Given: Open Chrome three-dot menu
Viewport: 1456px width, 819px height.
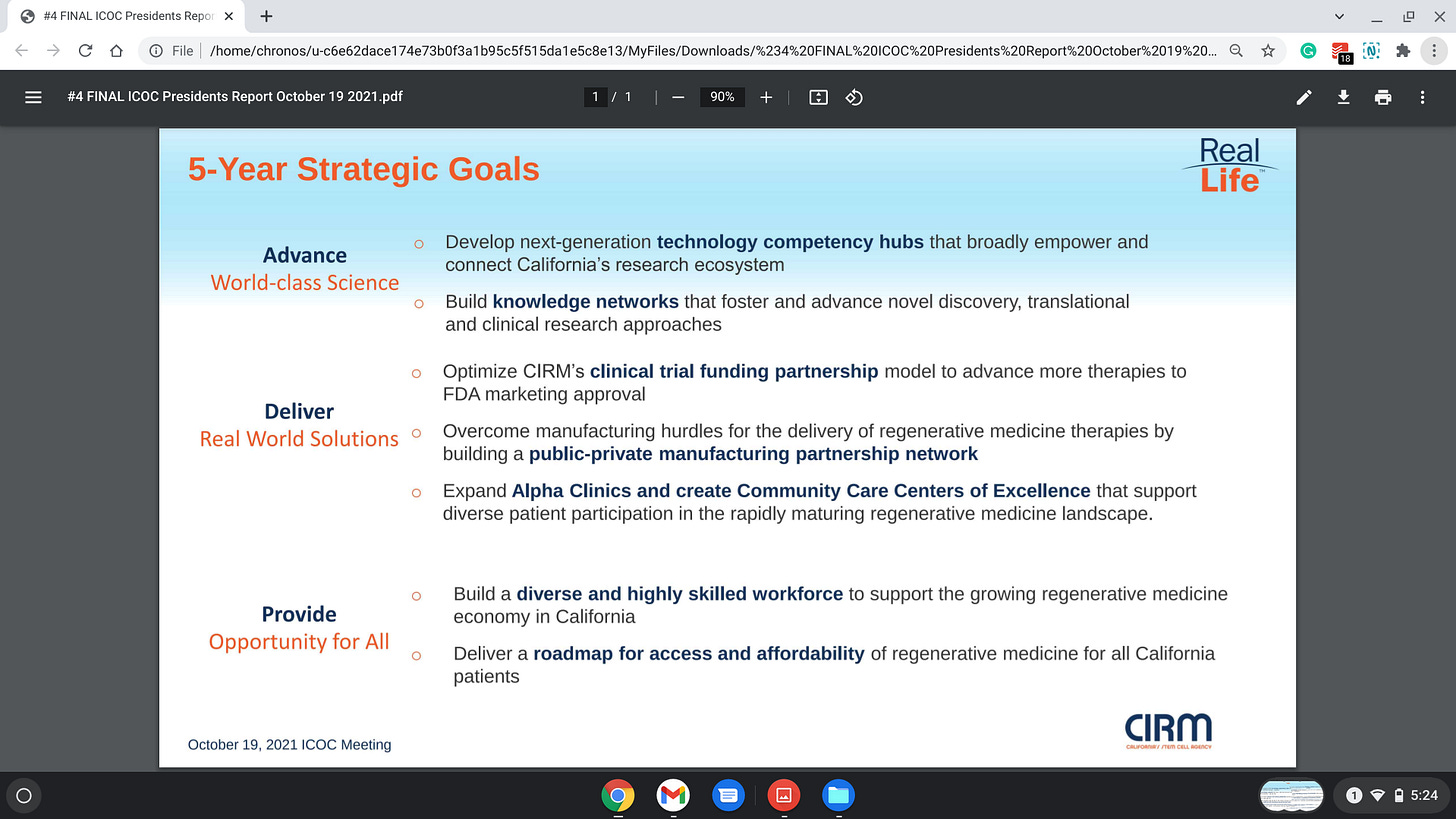Looking at the screenshot, I should [x=1436, y=50].
